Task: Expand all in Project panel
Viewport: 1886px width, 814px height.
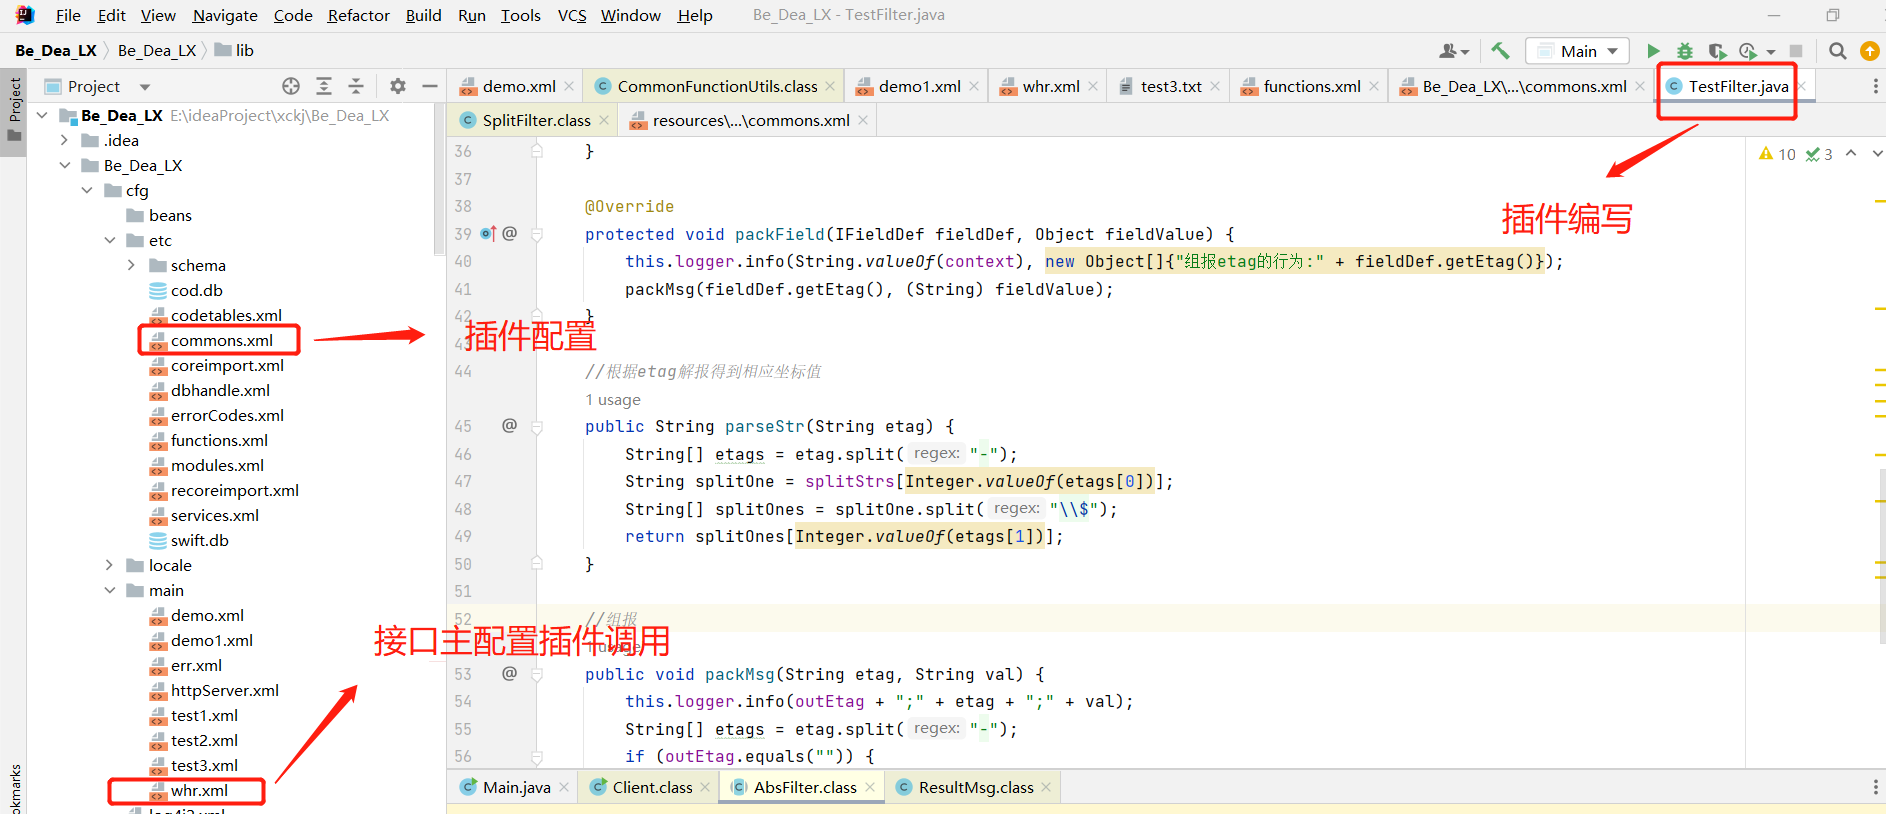Action: pyautogui.click(x=324, y=86)
